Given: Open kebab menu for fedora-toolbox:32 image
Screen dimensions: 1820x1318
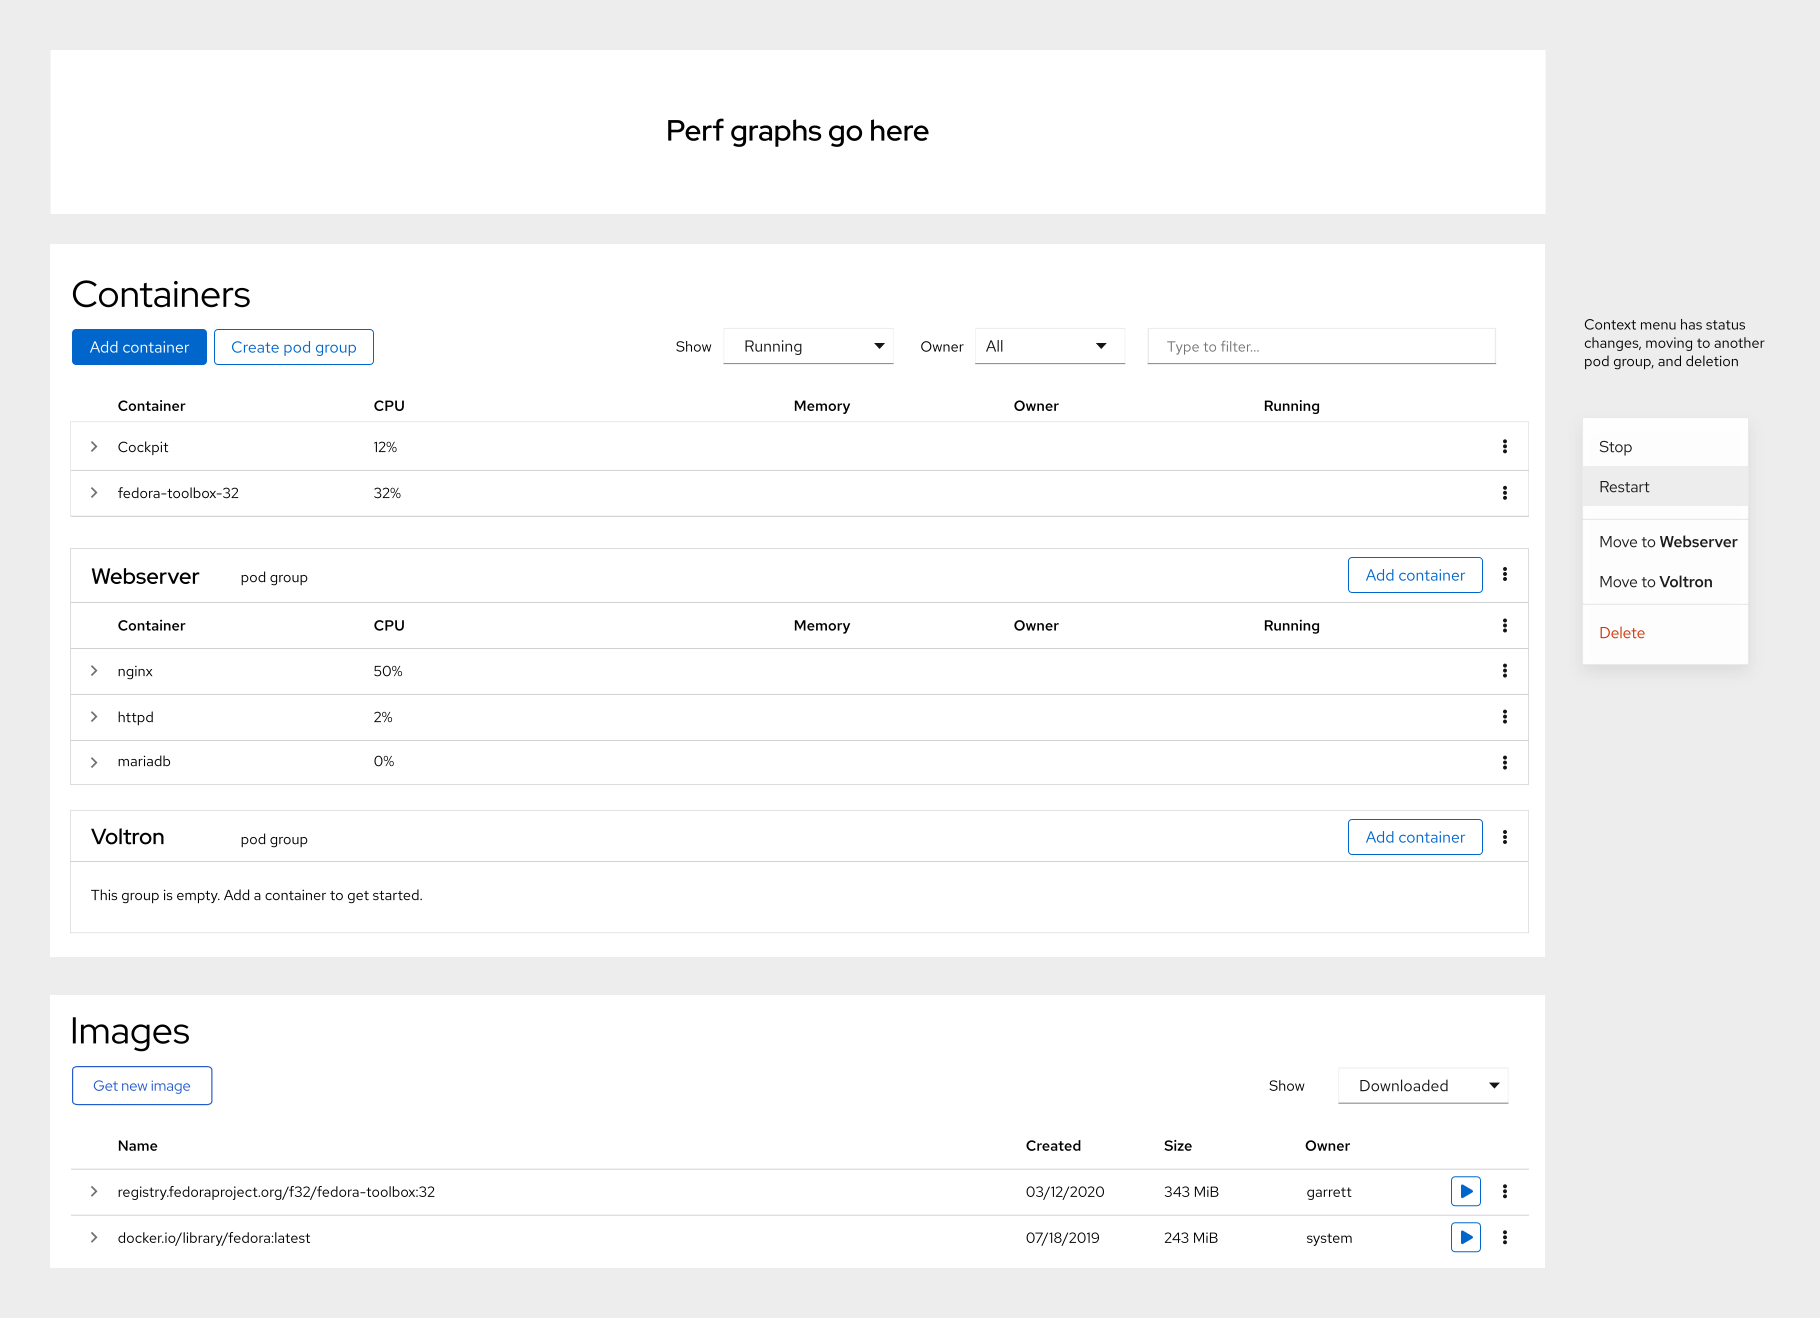Looking at the screenshot, I should point(1504,1191).
